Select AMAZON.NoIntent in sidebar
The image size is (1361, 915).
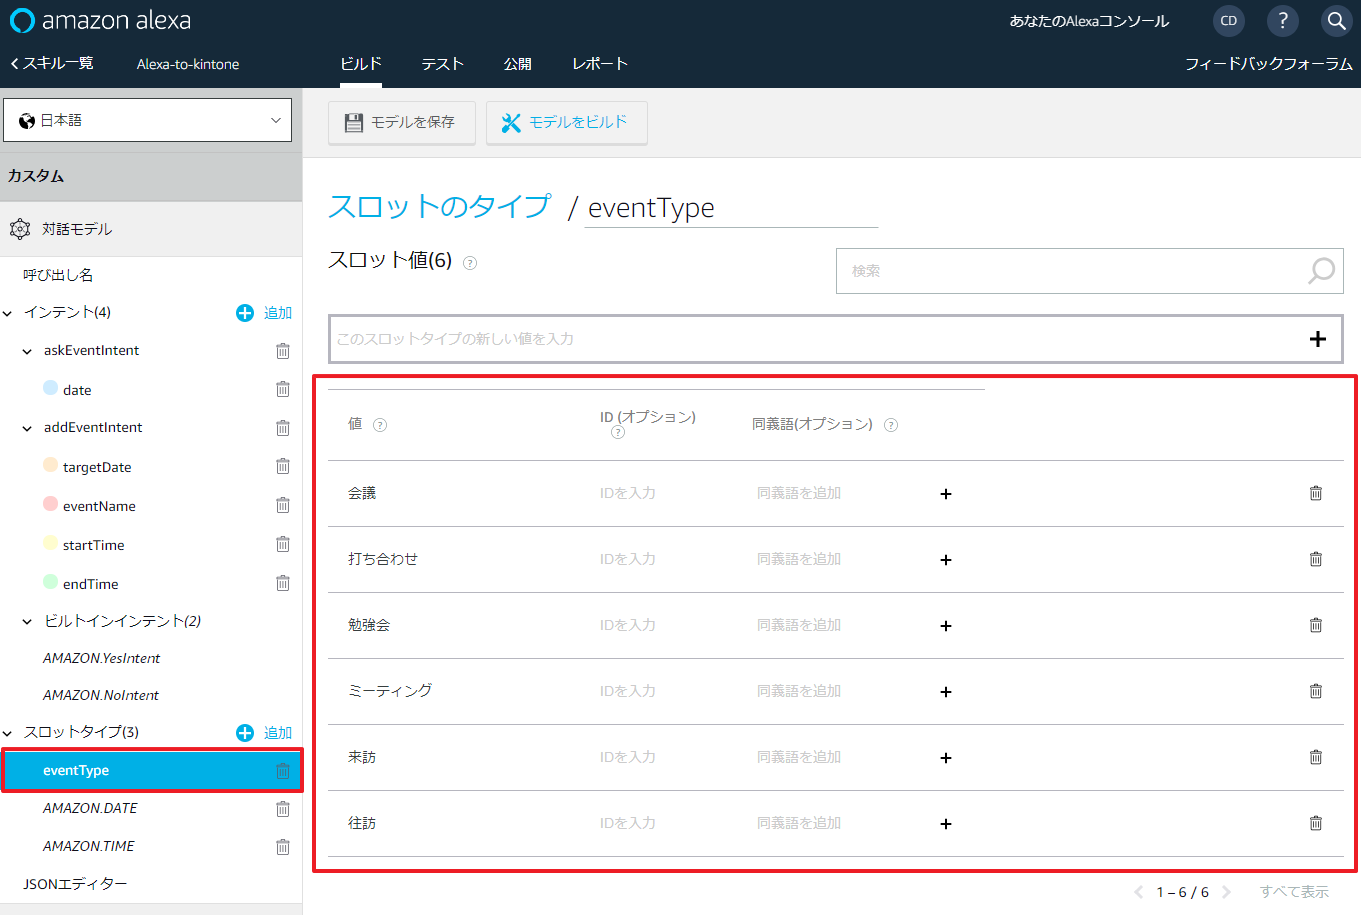[101, 696]
